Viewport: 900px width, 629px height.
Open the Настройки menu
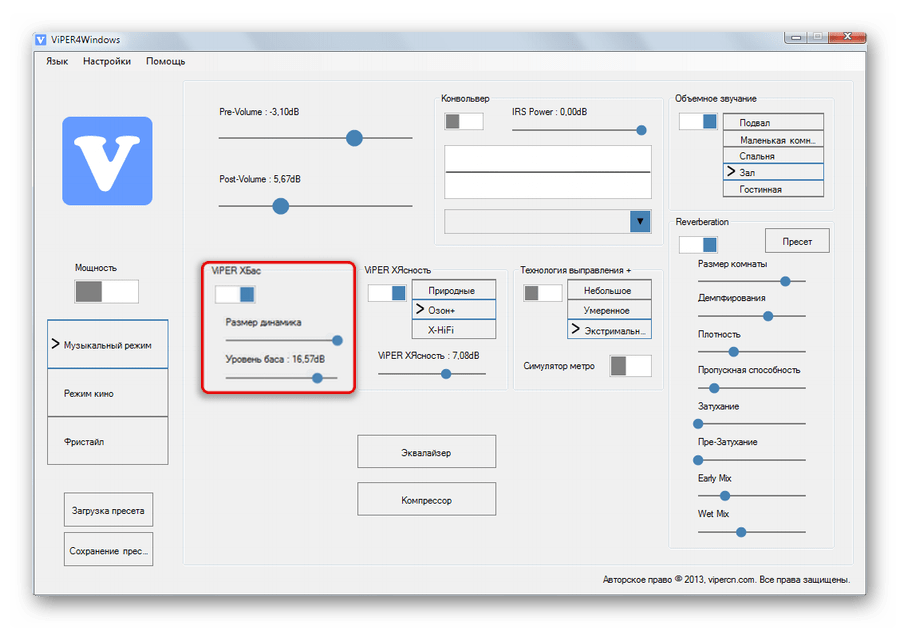pyautogui.click(x=107, y=61)
